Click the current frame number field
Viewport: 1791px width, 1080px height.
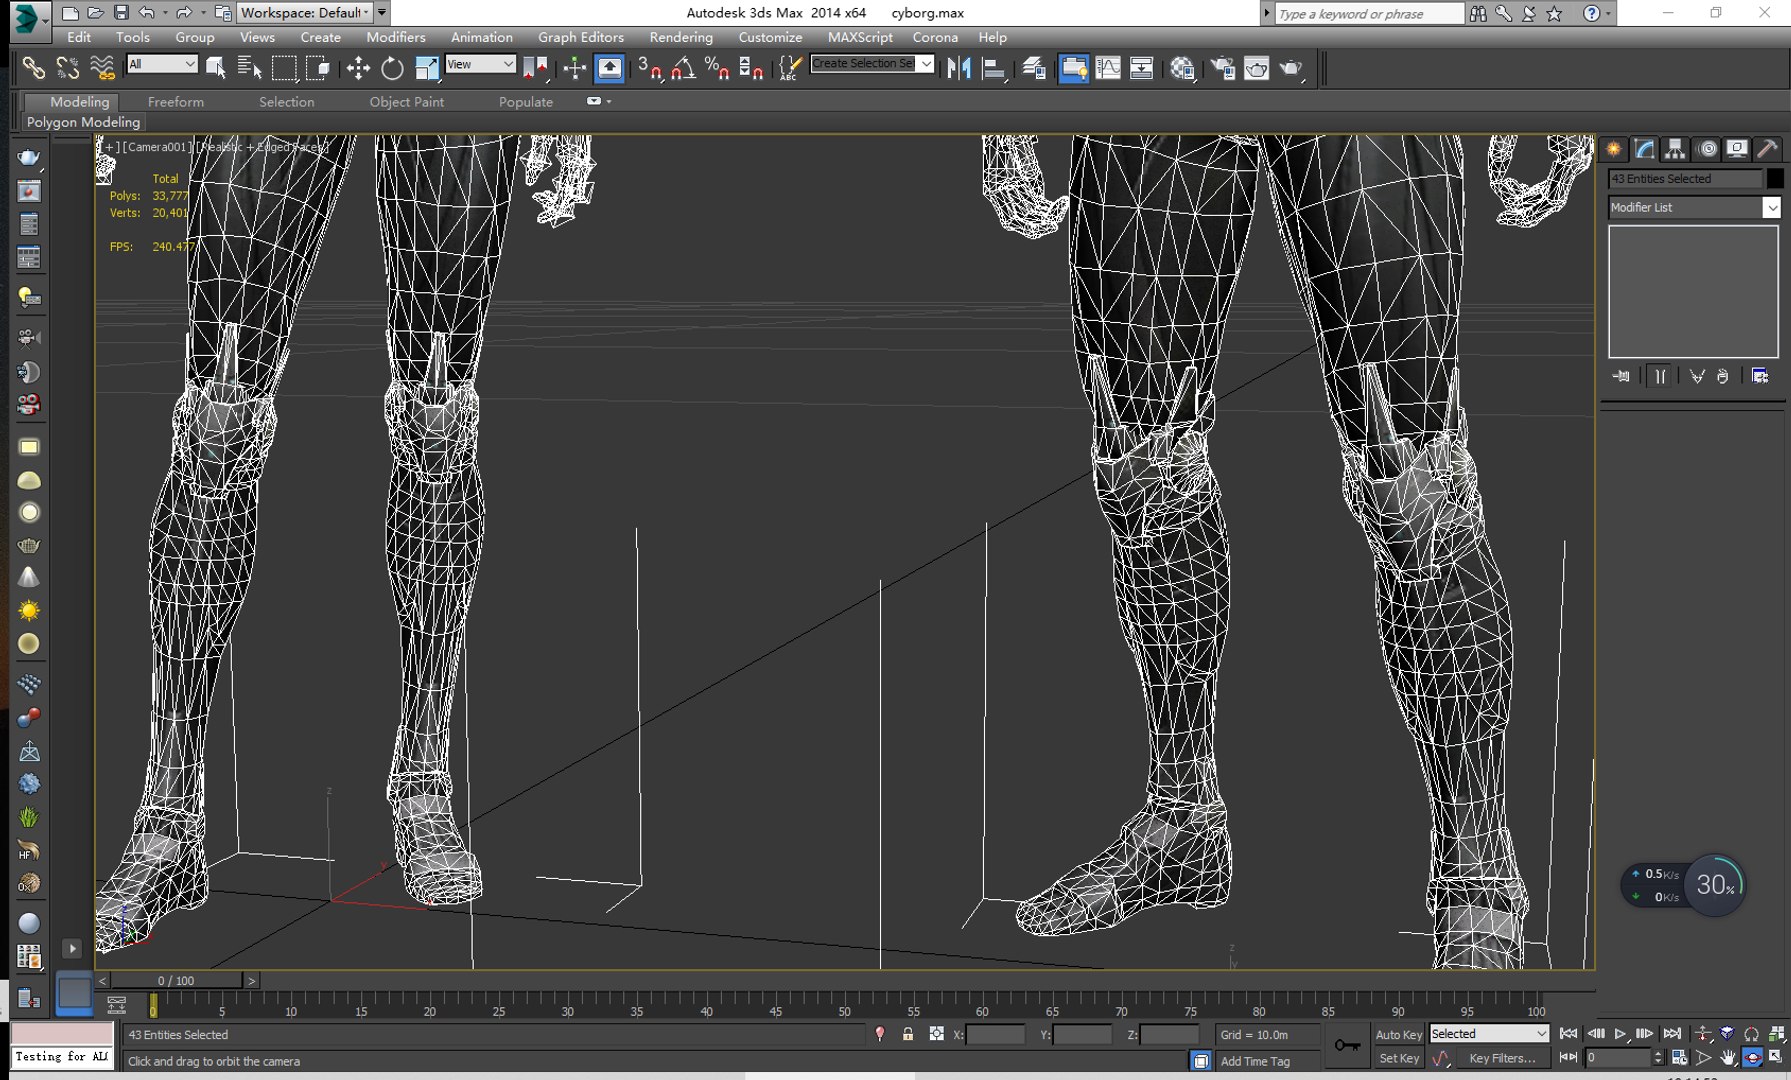[1617, 1058]
